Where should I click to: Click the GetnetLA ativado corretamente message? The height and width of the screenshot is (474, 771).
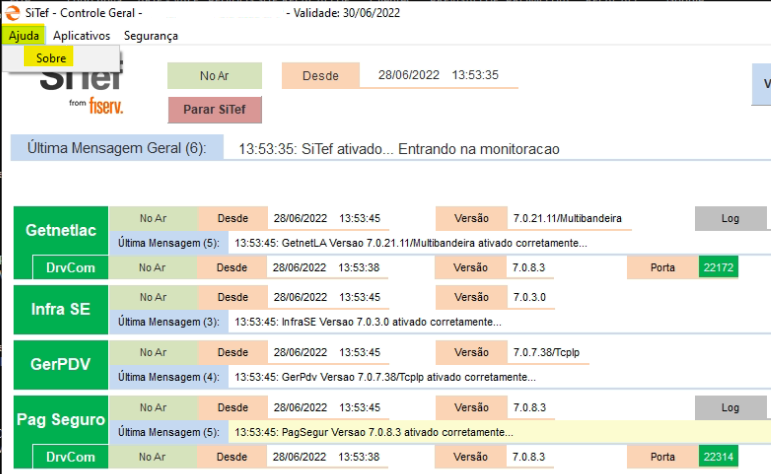[x=411, y=243]
